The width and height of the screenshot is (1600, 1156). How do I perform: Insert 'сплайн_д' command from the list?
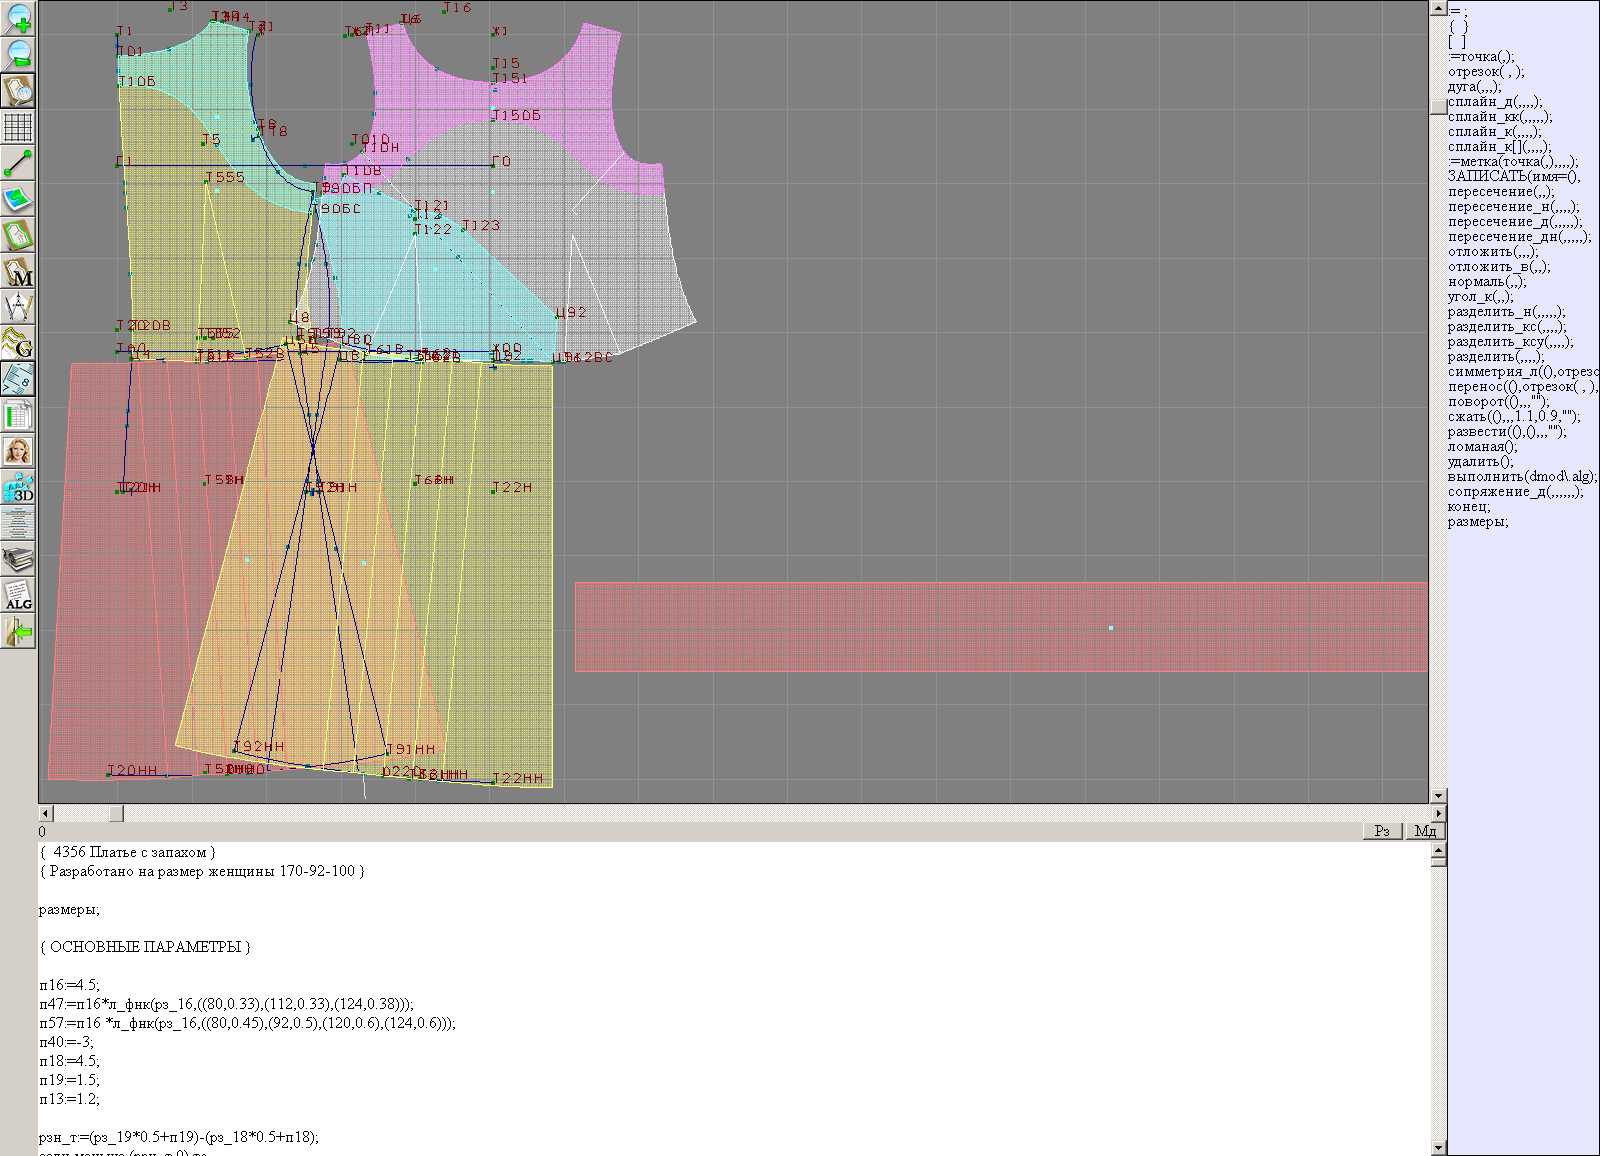(x=1494, y=102)
